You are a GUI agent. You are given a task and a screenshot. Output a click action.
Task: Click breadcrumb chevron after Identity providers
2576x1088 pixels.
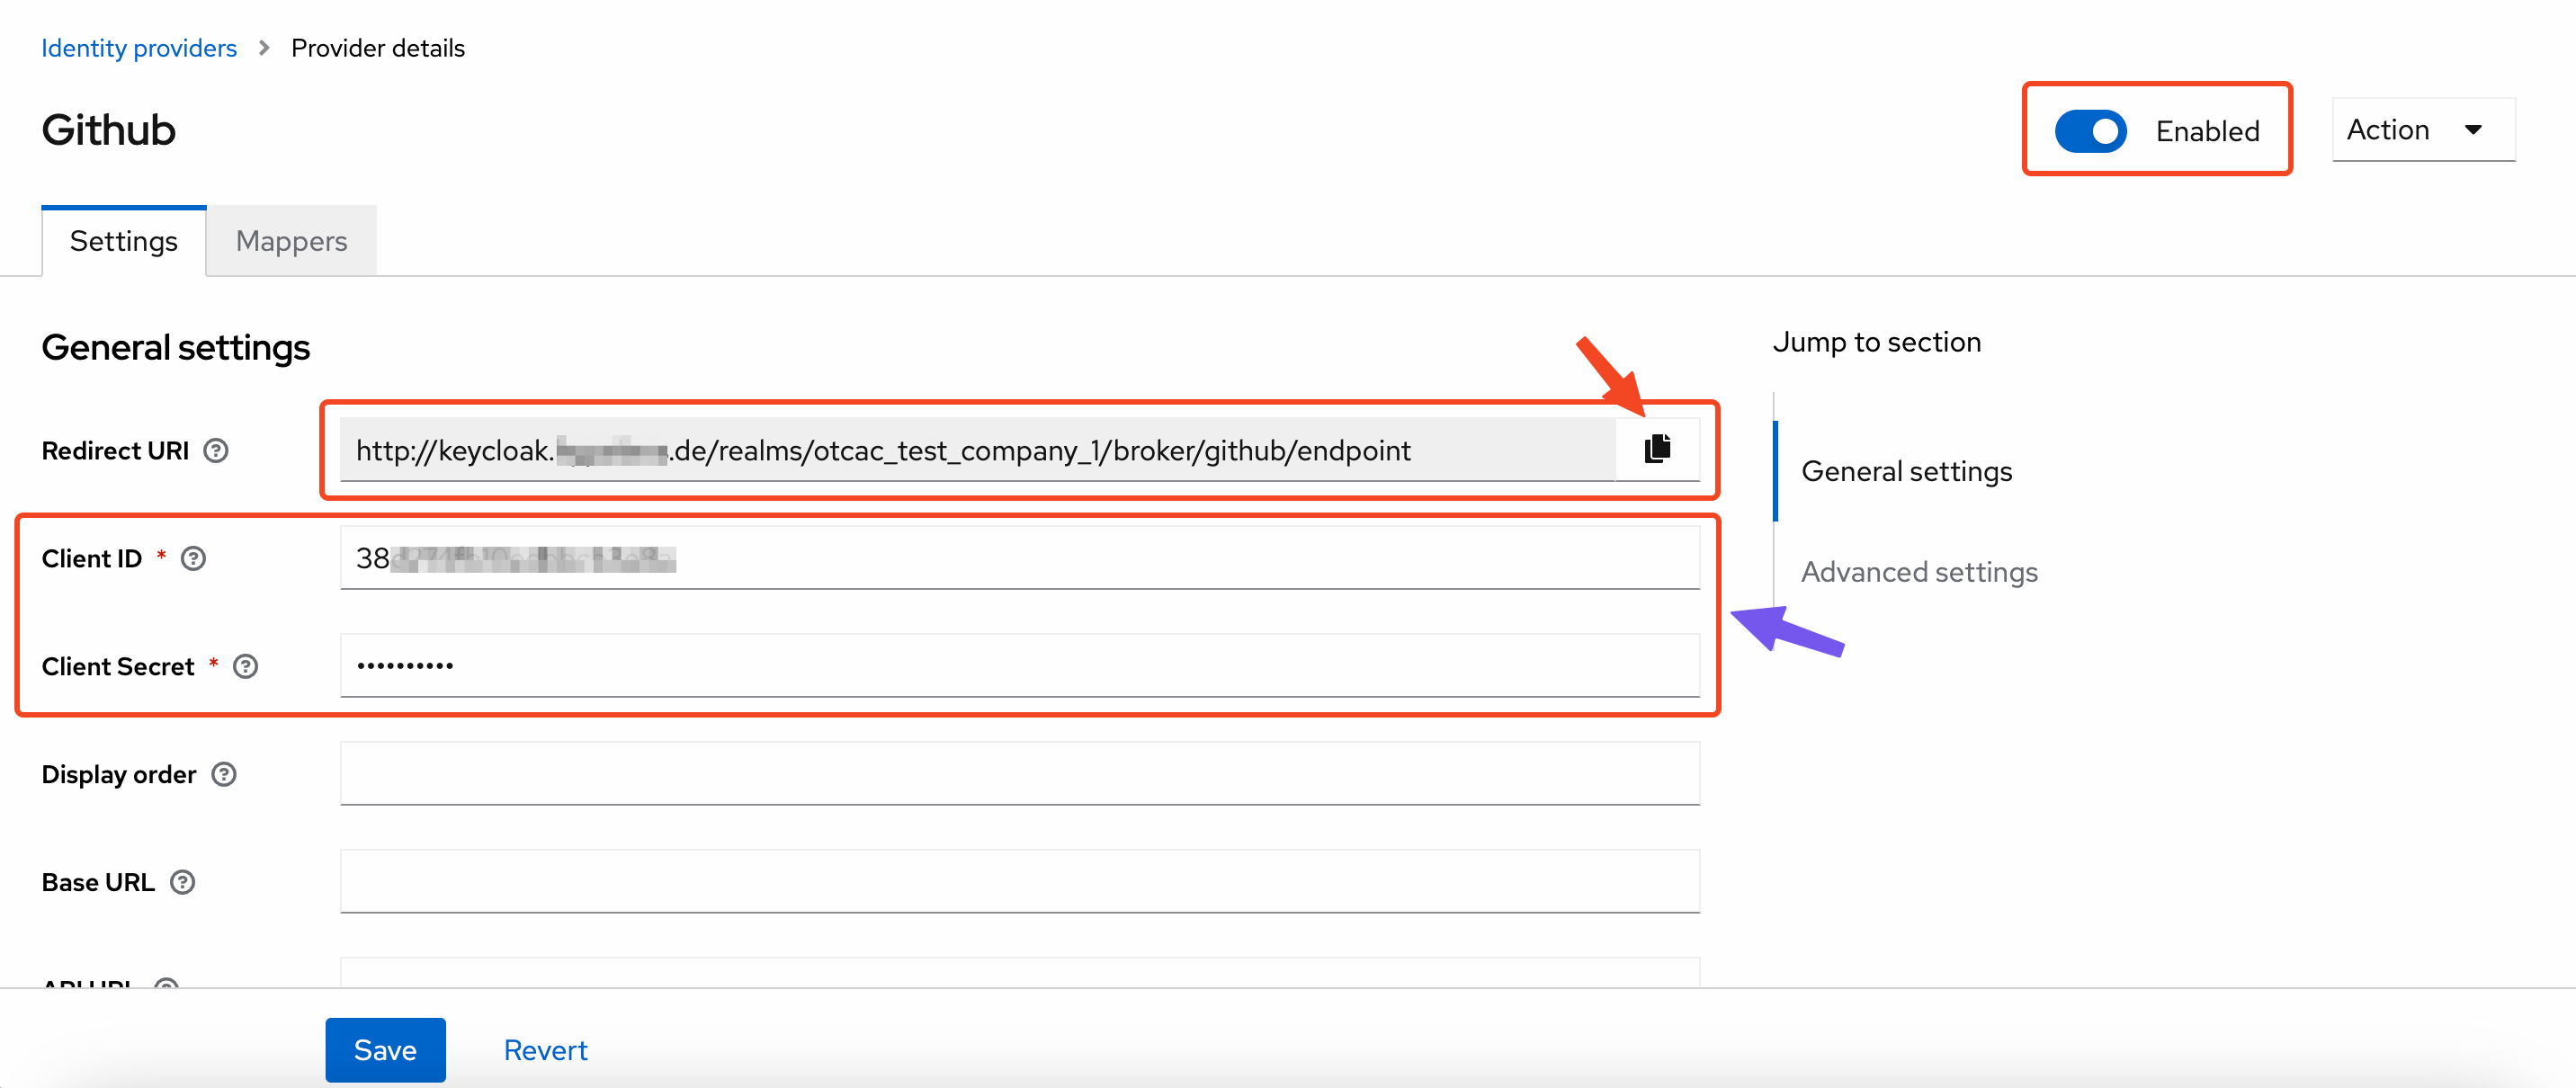[264, 48]
